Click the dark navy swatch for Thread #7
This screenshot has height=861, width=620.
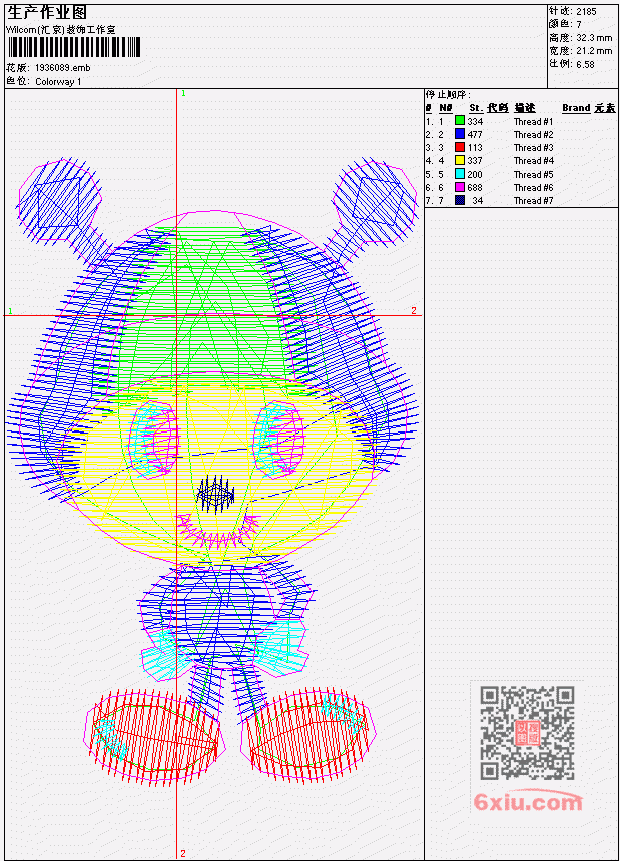(x=460, y=200)
